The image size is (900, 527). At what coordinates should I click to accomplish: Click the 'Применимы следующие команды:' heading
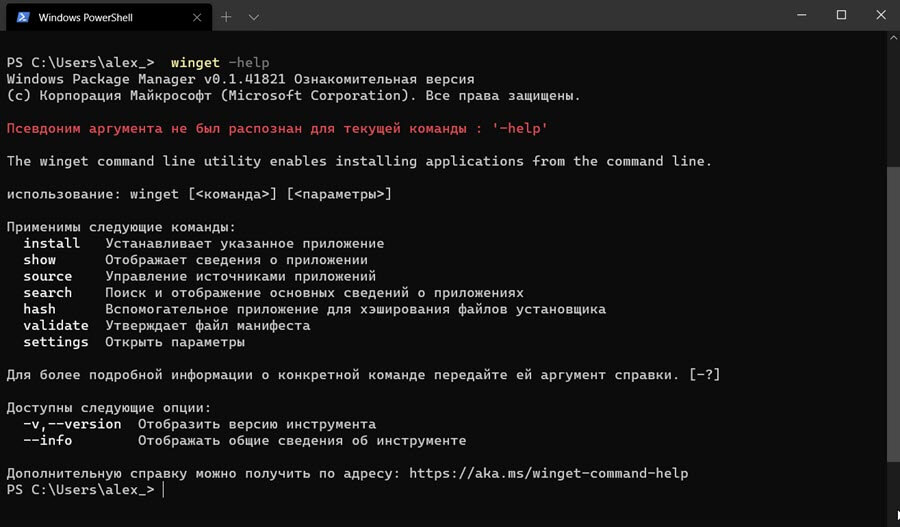[121, 227]
